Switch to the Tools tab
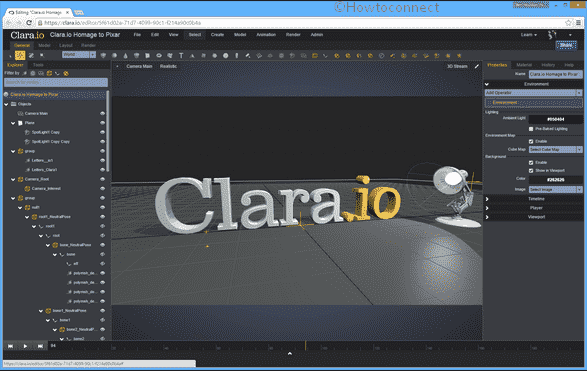 (x=38, y=65)
